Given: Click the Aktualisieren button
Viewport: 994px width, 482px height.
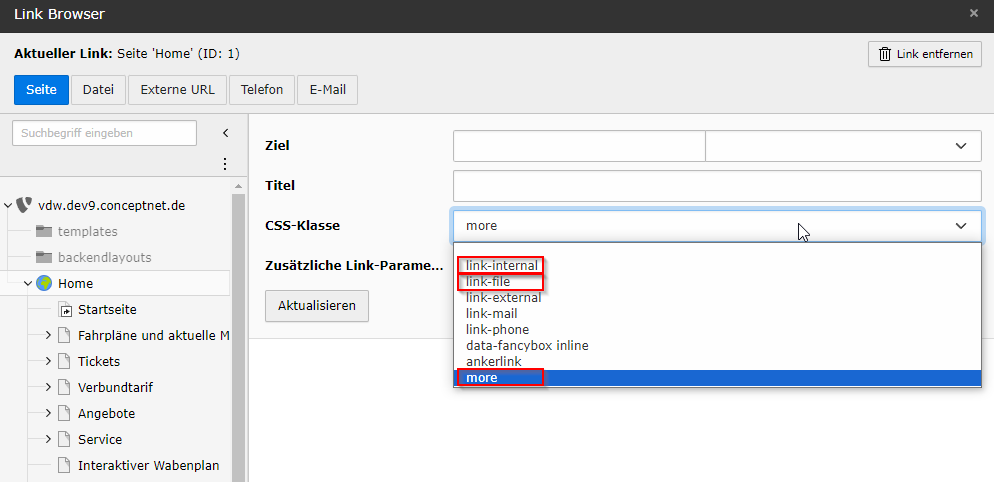Looking at the screenshot, I should pos(317,306).
